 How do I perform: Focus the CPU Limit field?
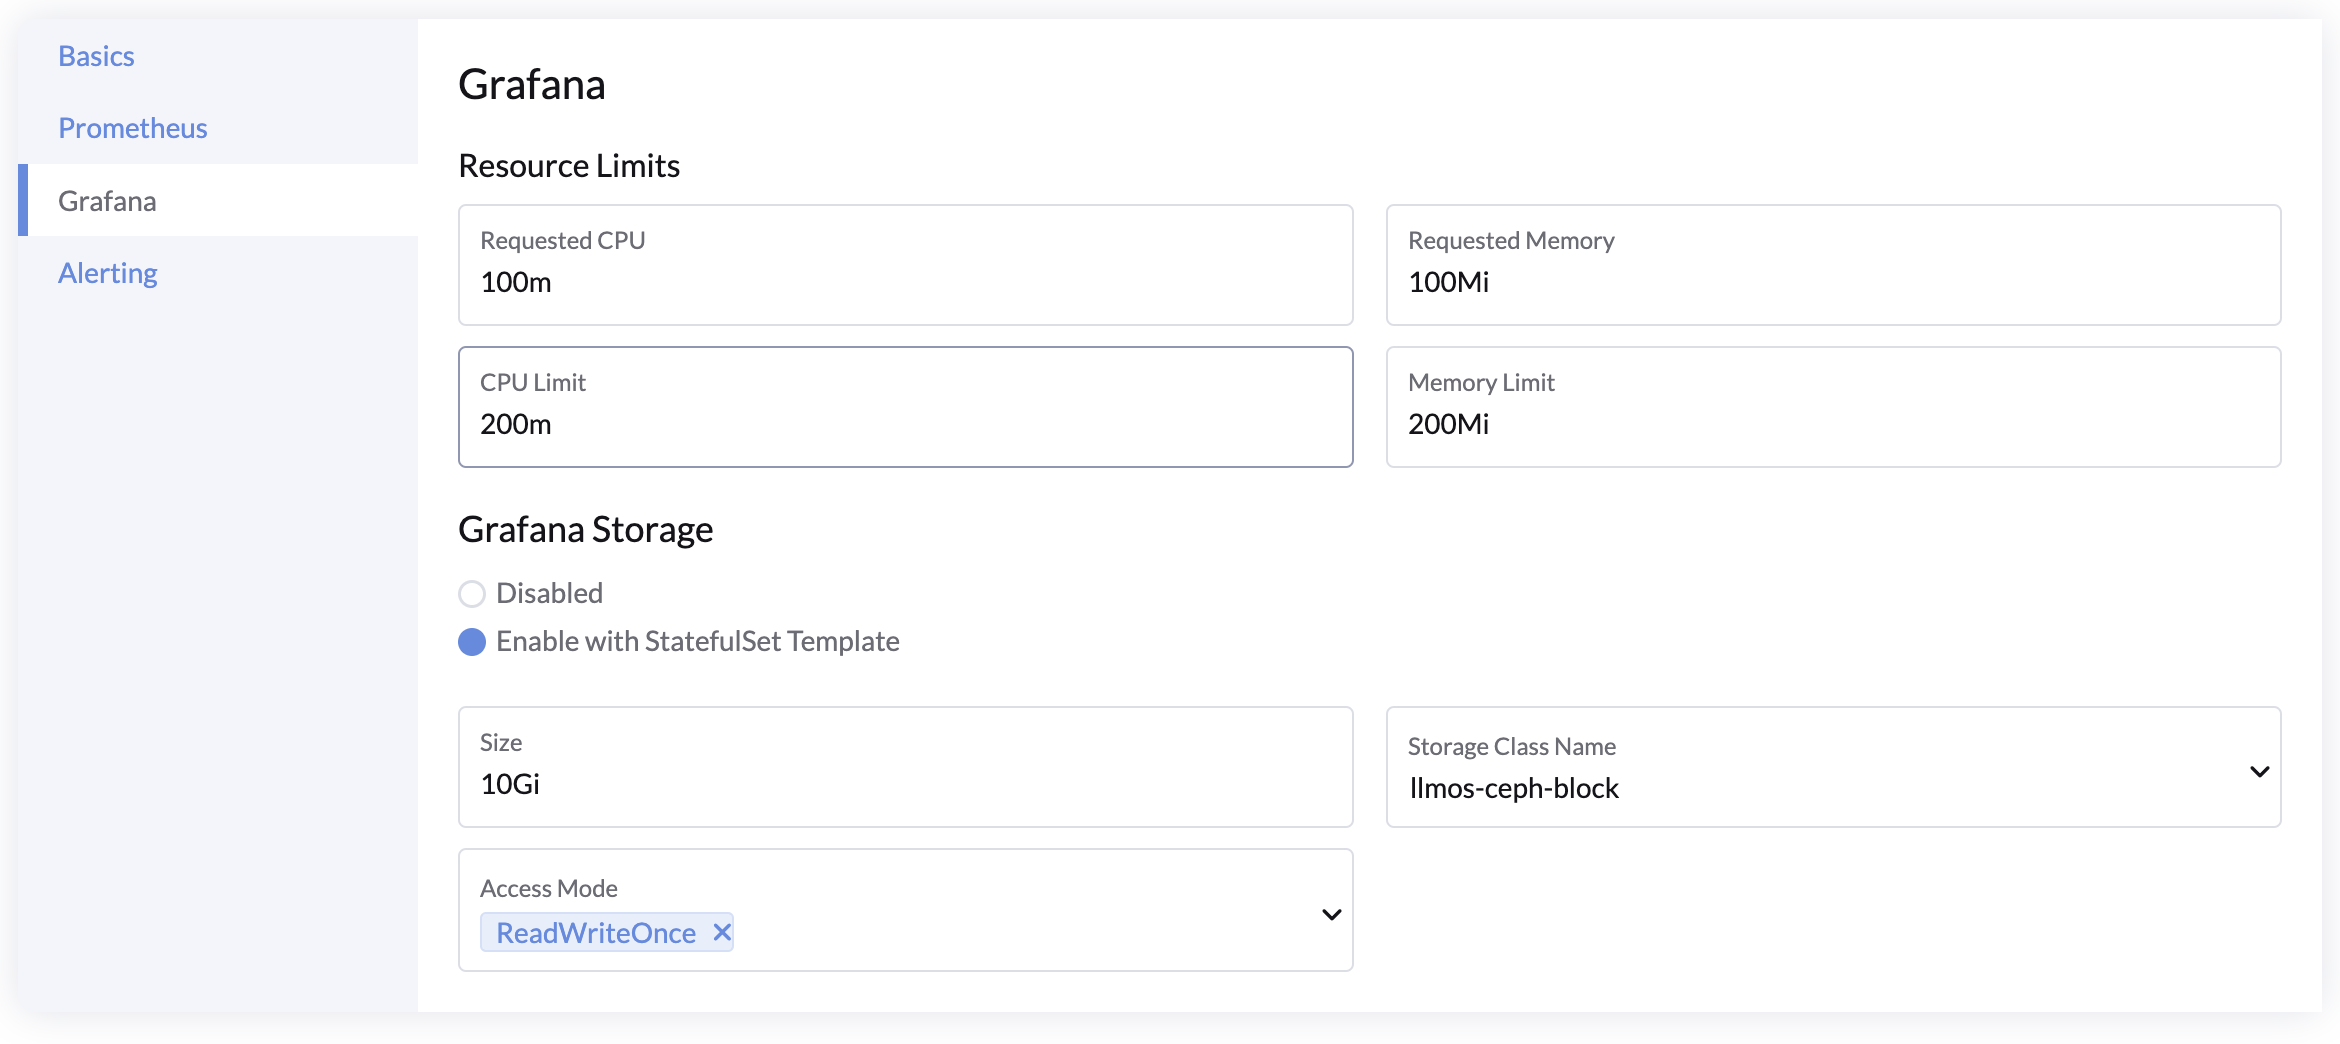tap(905, 407)
